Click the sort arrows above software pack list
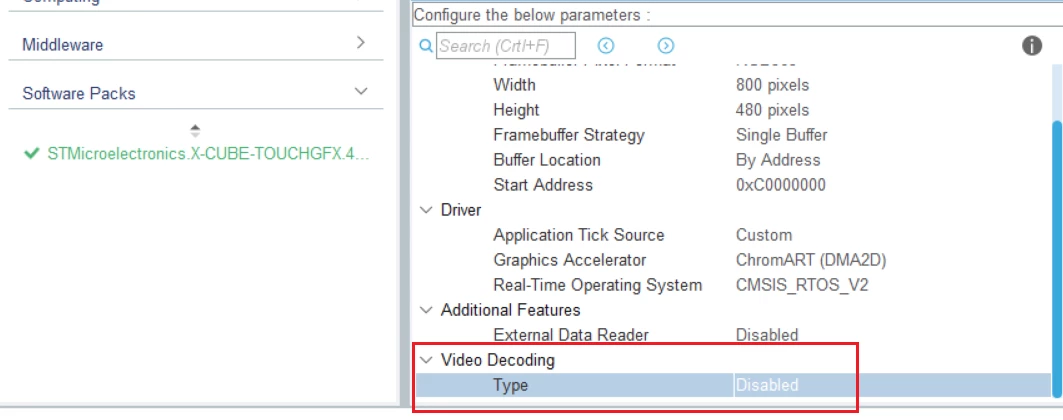Screen dimensions: 1063x420 [x=195, y=131]
